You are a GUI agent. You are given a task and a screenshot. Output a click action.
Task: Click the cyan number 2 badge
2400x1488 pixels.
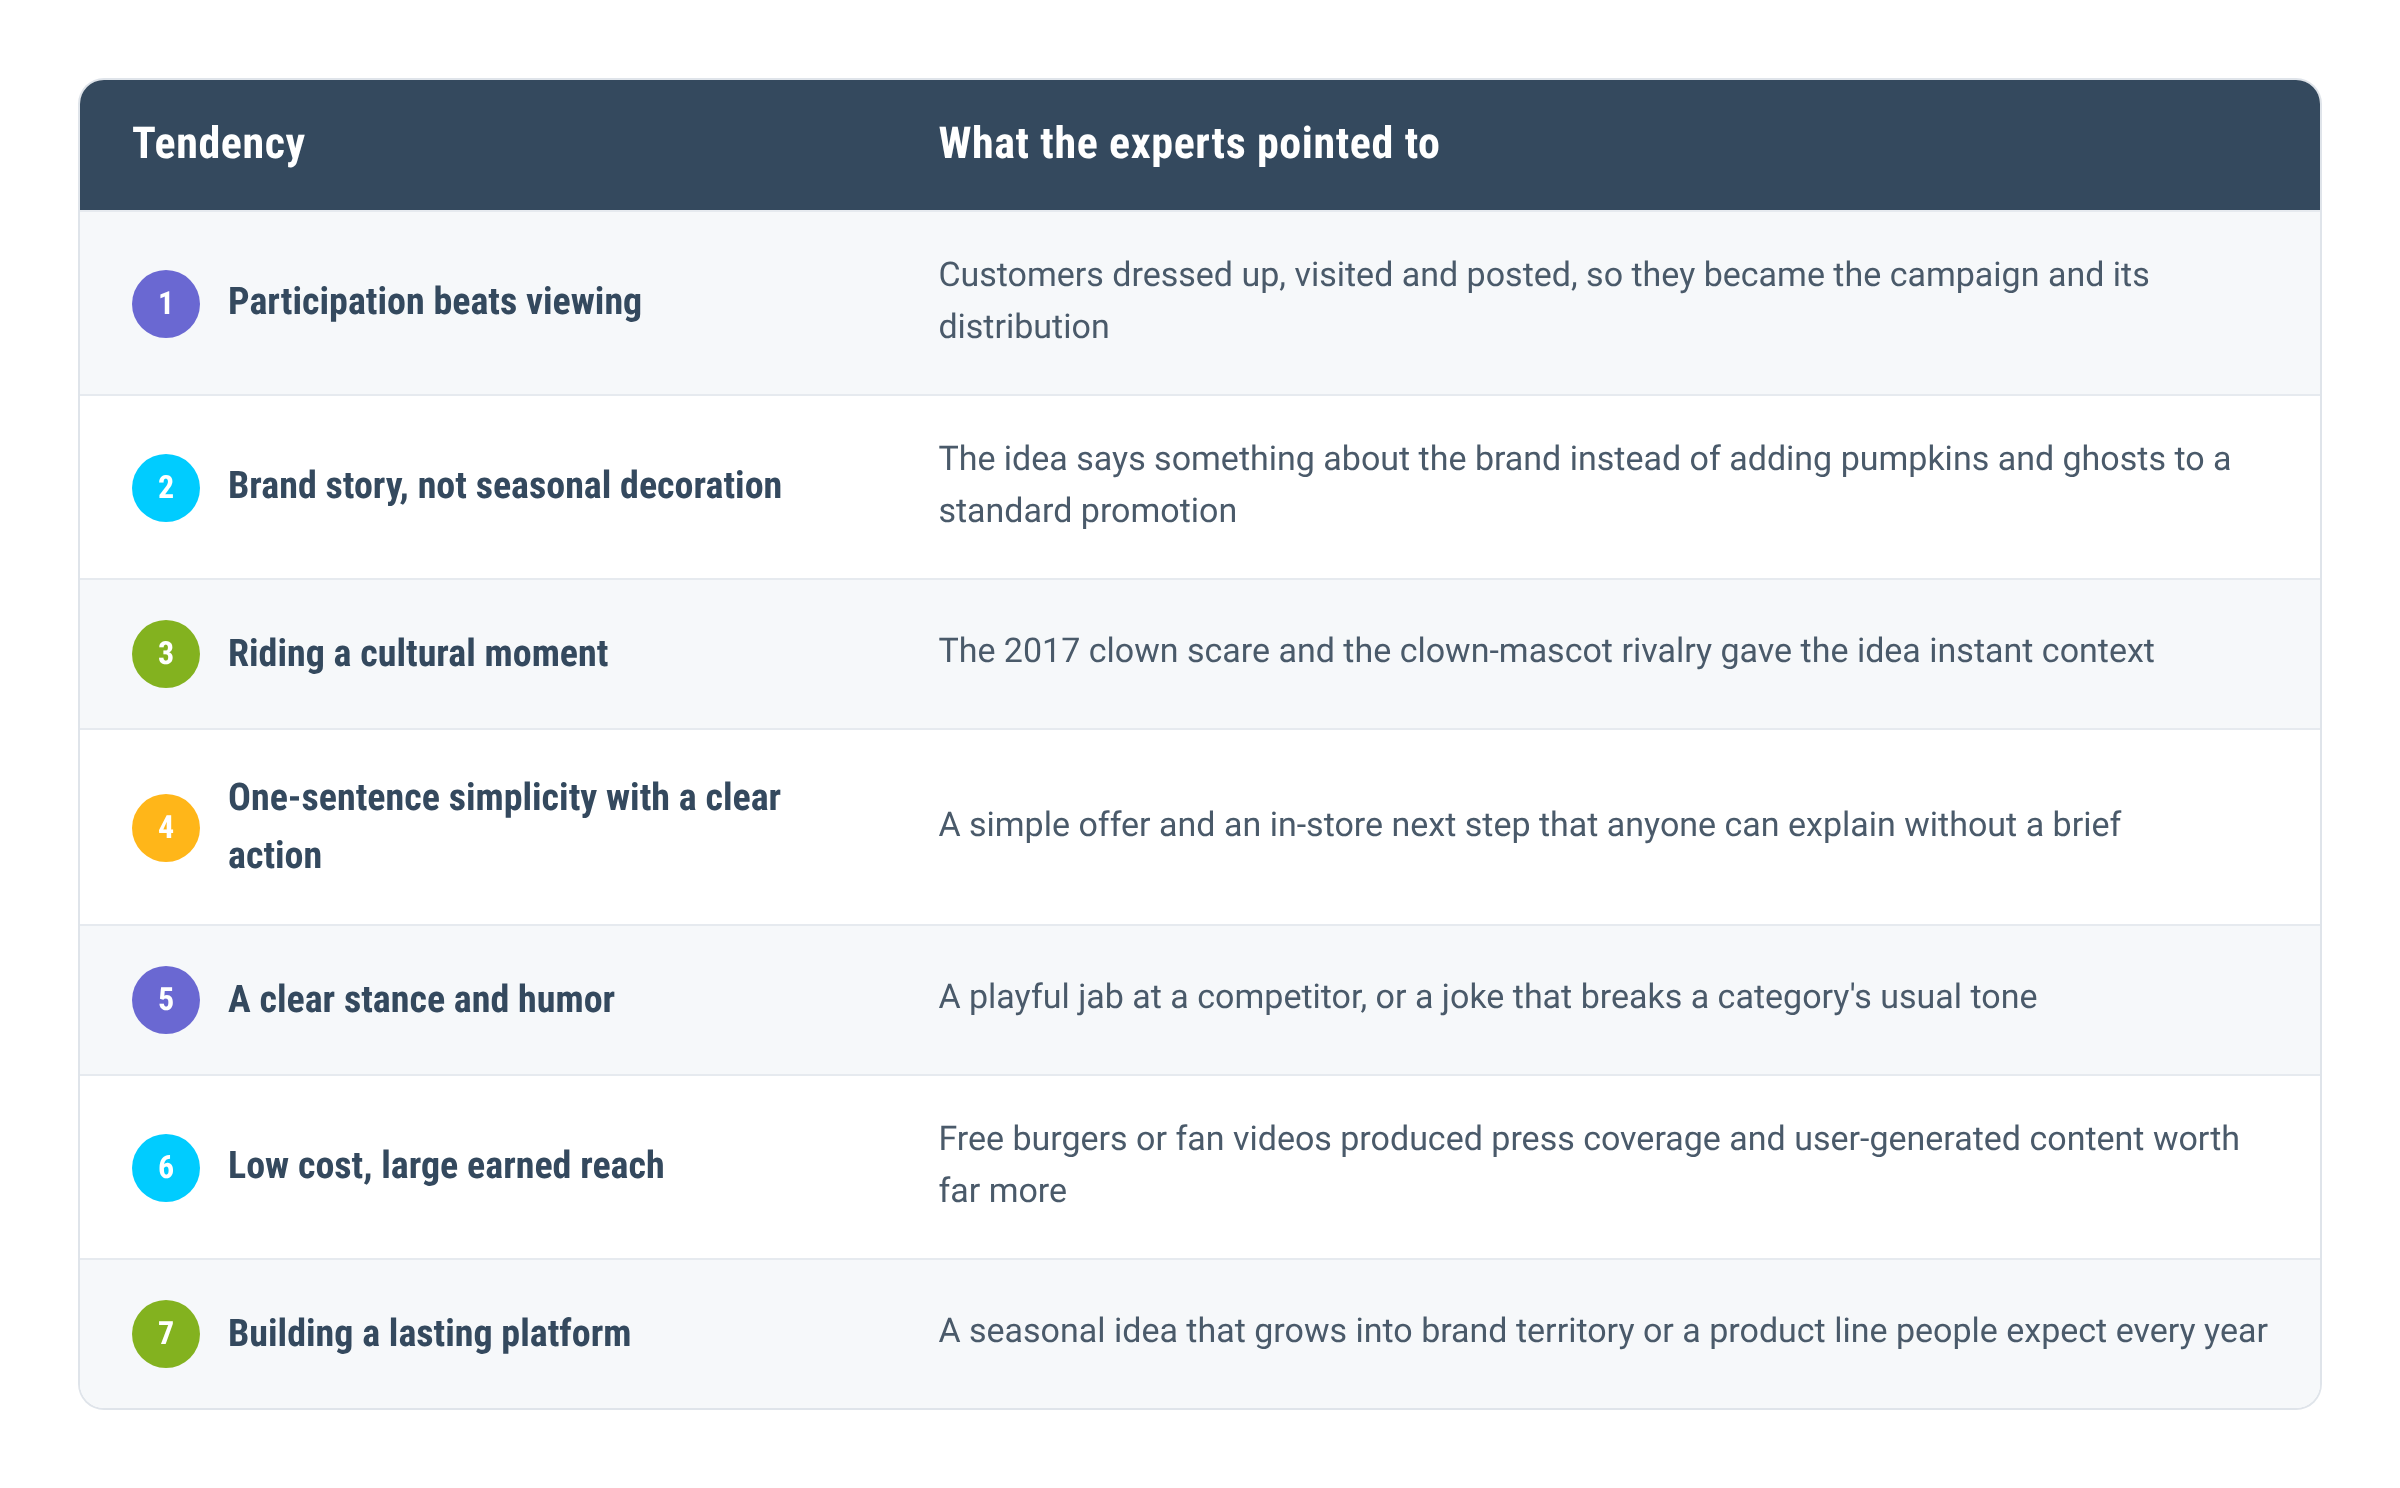[x=166, y=487]
